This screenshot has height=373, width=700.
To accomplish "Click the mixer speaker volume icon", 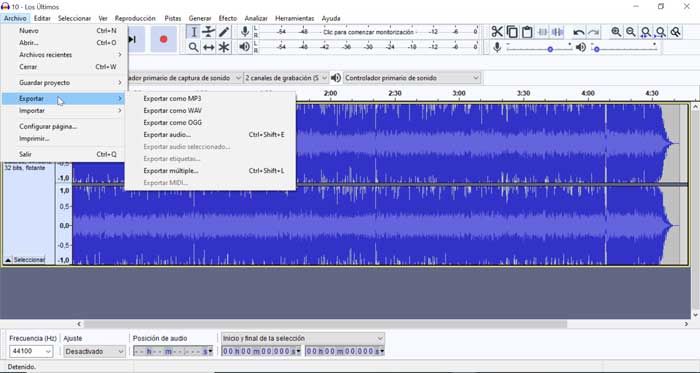I will click(580, 47).
